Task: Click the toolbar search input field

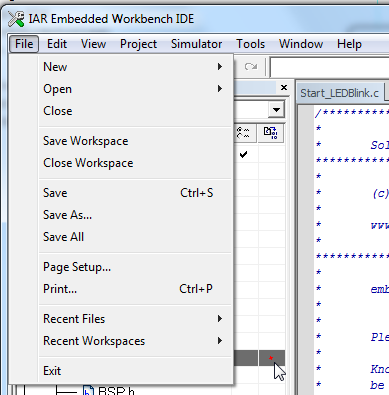Action: [329, 67]
